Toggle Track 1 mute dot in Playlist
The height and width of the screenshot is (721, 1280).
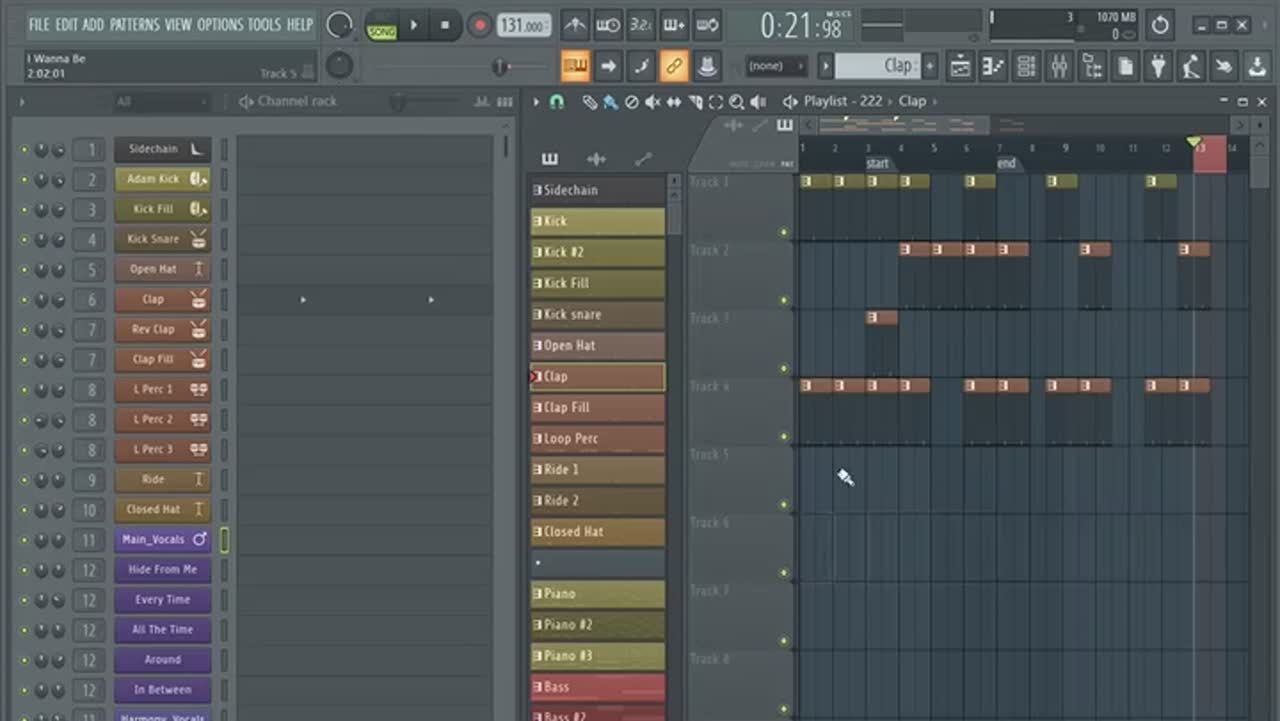pyautogui.click(x=783, y=232)
